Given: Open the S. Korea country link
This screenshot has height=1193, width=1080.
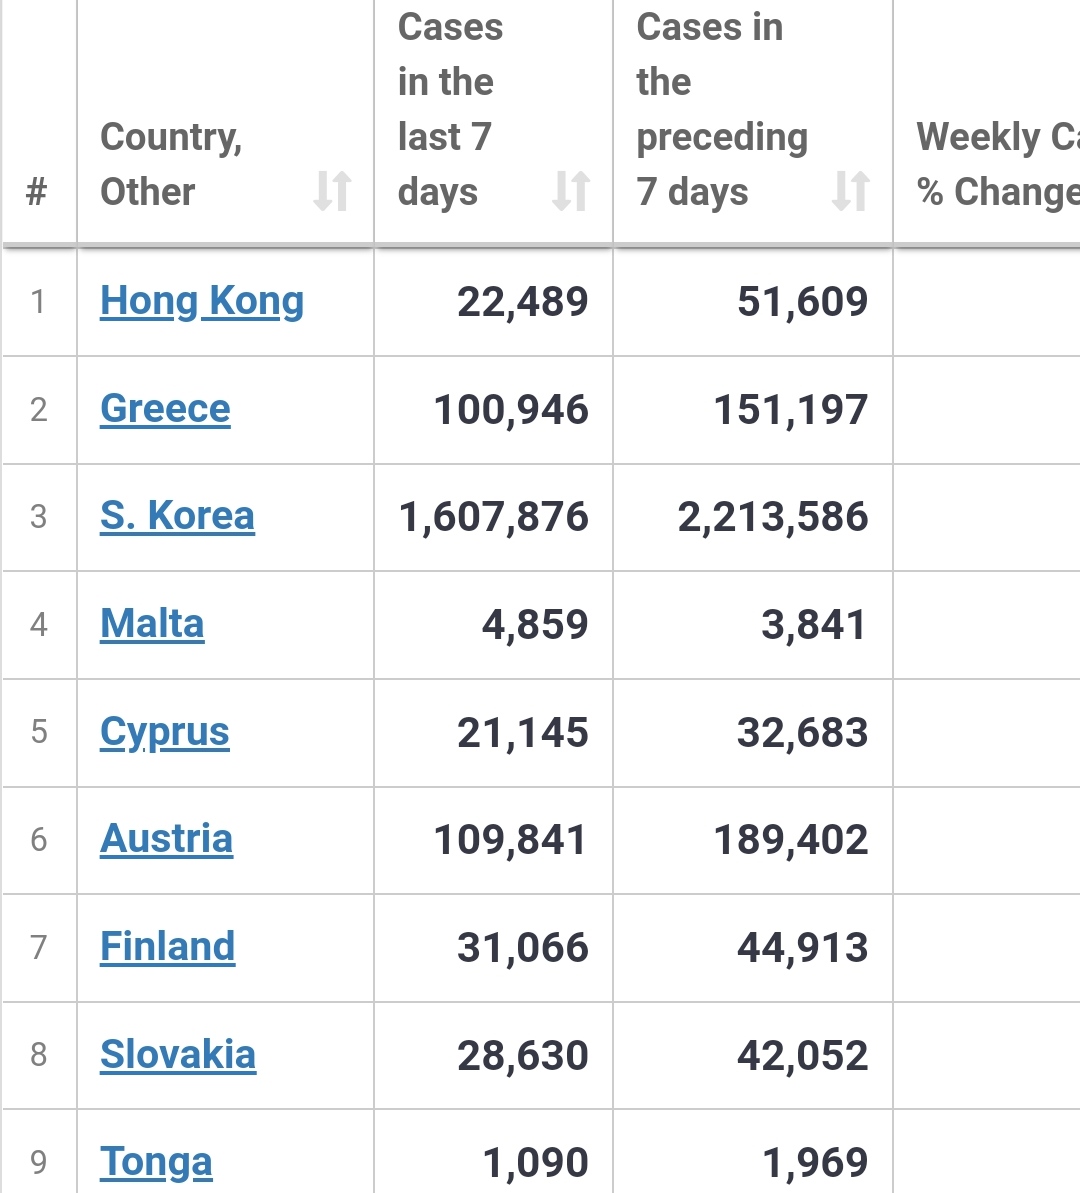Looking at the screenshot, I should point(177,516).
